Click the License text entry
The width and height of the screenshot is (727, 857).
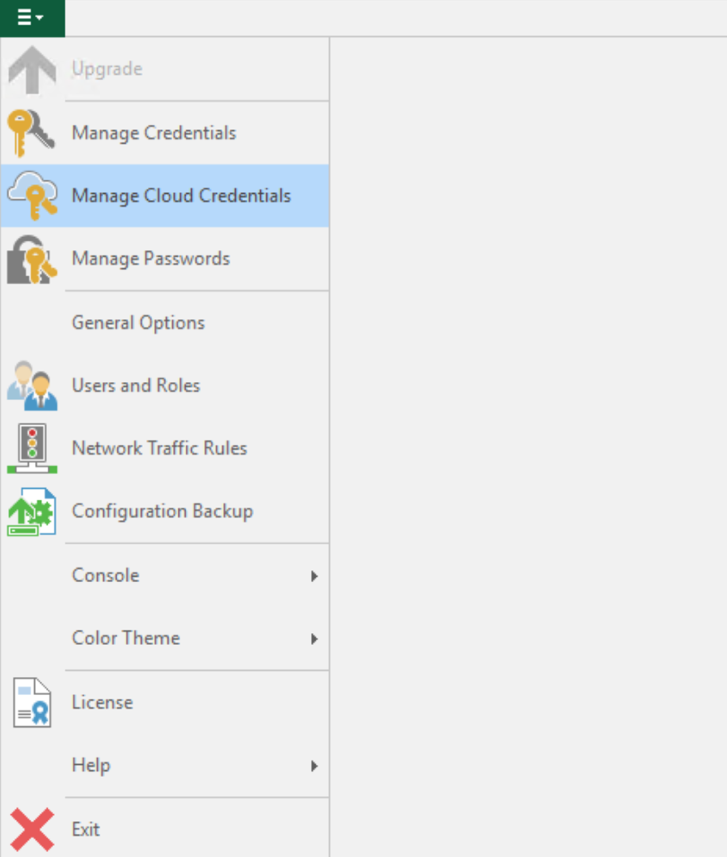tap(102, 702)
